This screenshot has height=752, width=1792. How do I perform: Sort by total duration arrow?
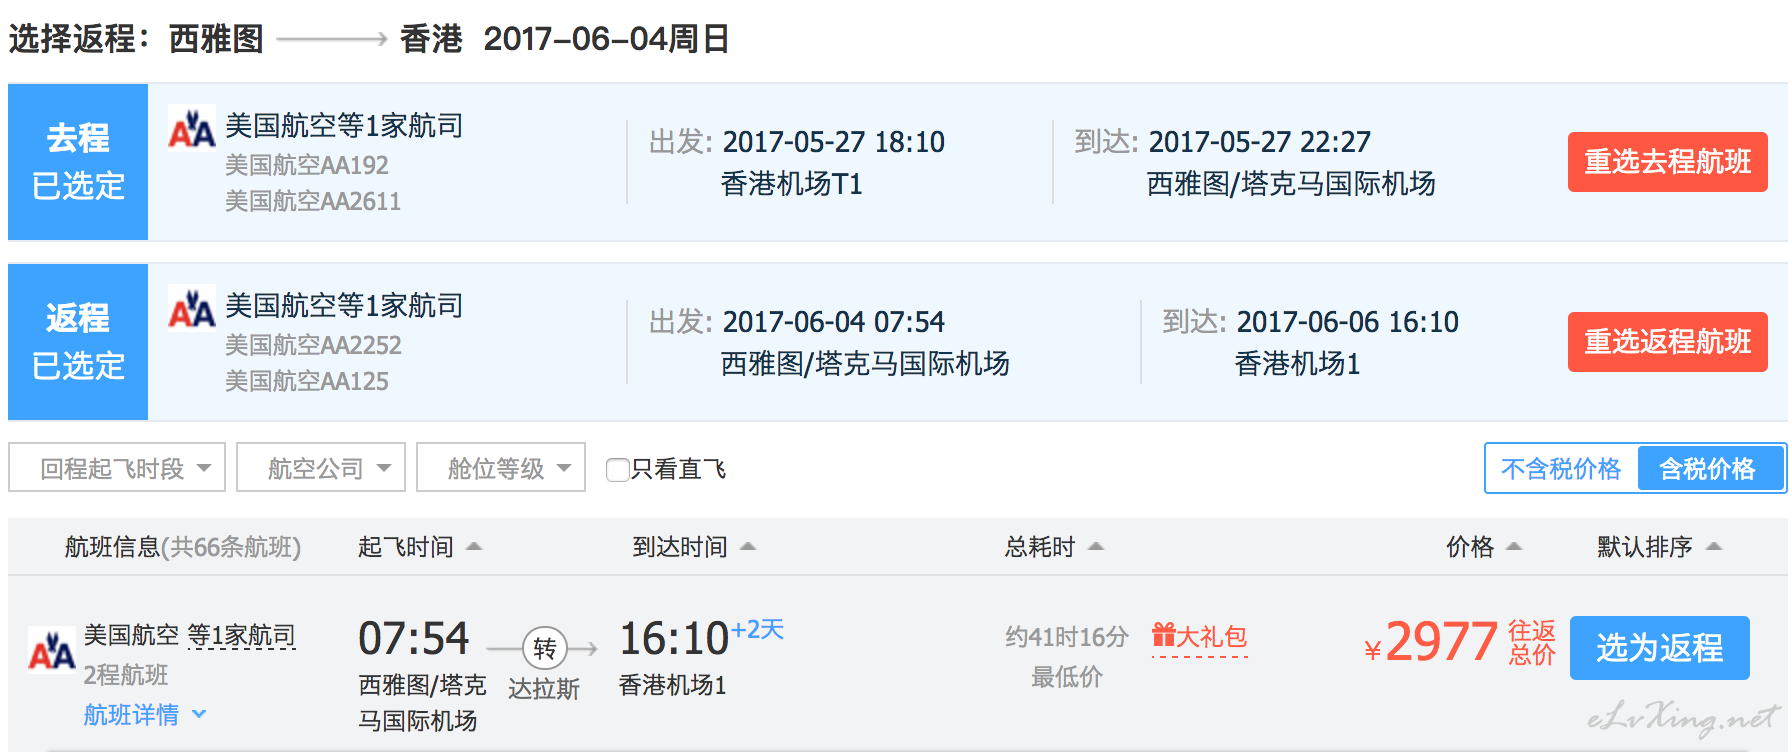[1096, 547]
